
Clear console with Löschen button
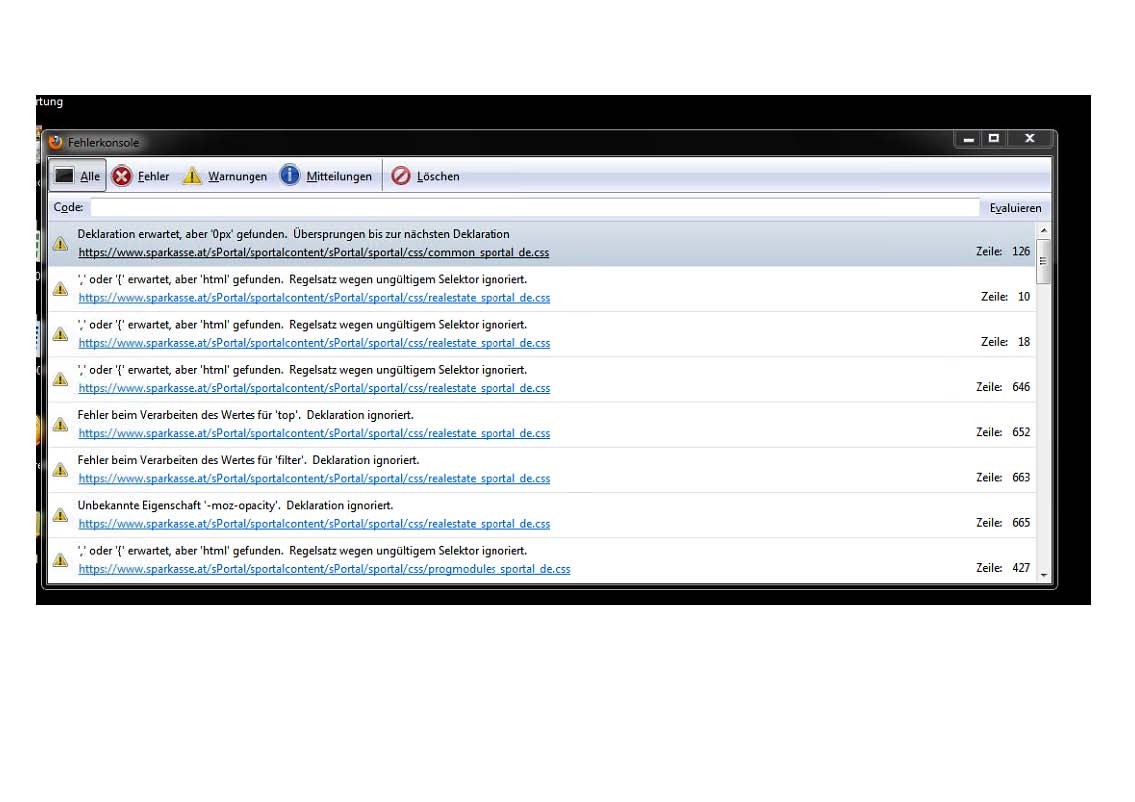[426, 176]
